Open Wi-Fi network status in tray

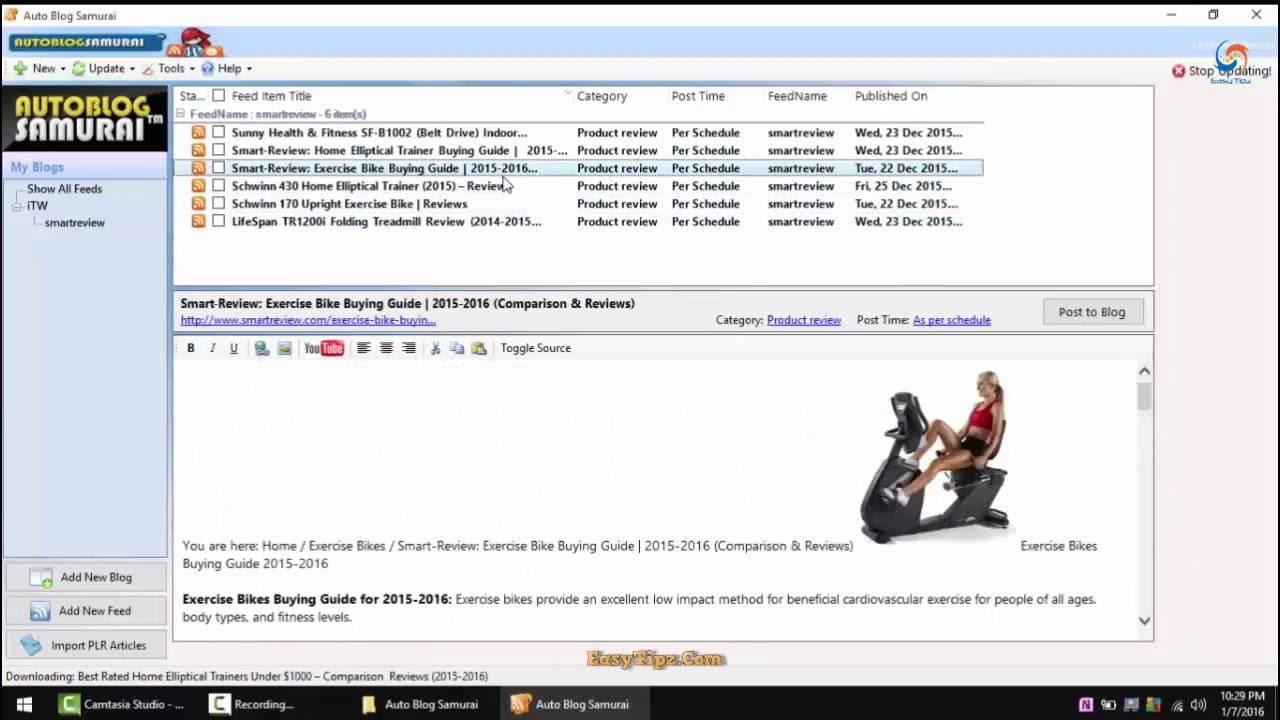(1177, 705)
